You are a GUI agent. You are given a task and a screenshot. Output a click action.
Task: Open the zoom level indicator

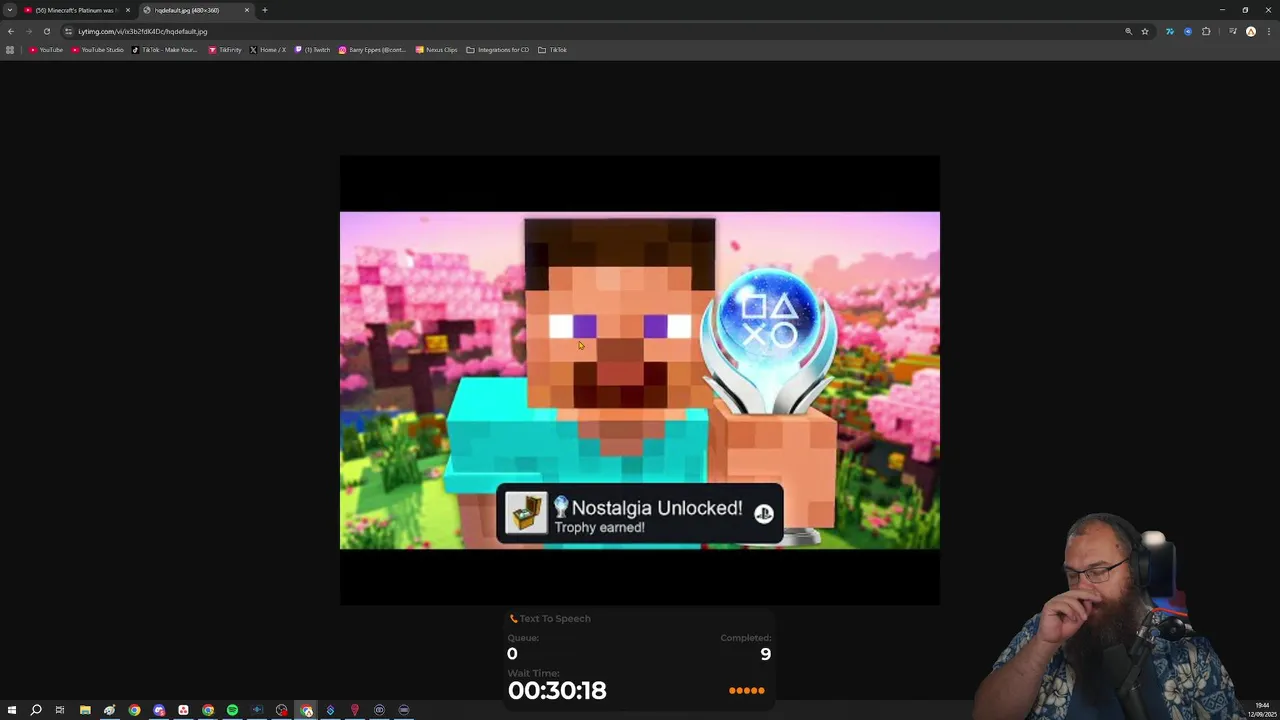point(1129,31)
